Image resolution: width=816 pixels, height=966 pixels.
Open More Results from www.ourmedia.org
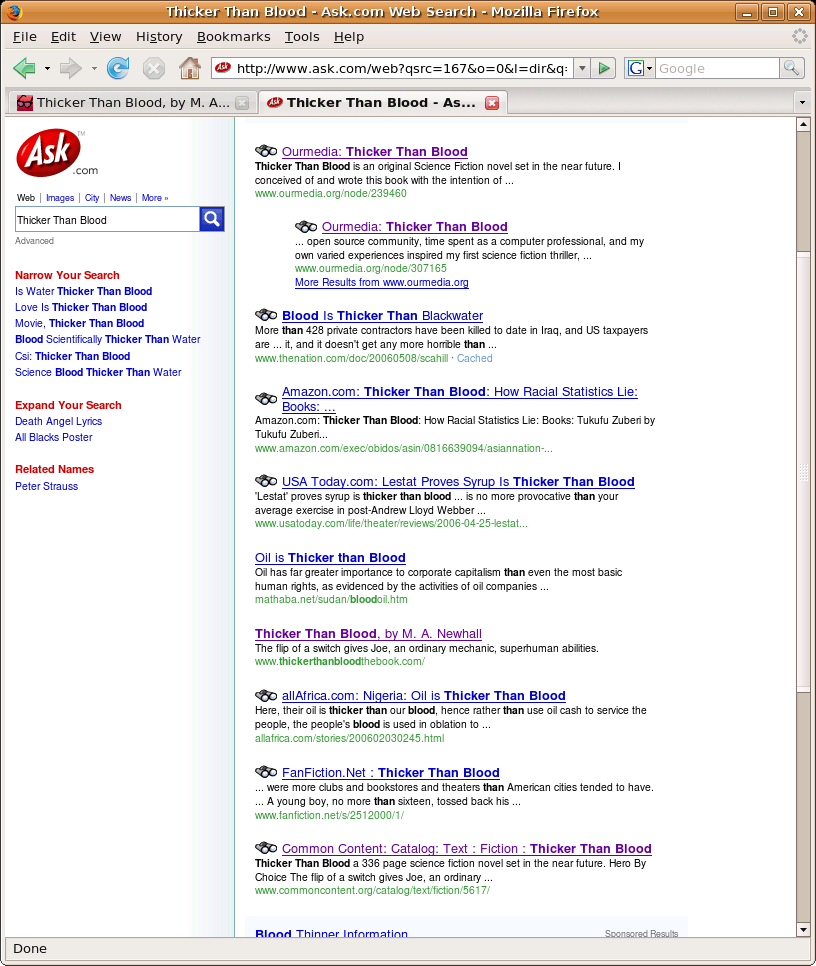(x=382, y=282)
